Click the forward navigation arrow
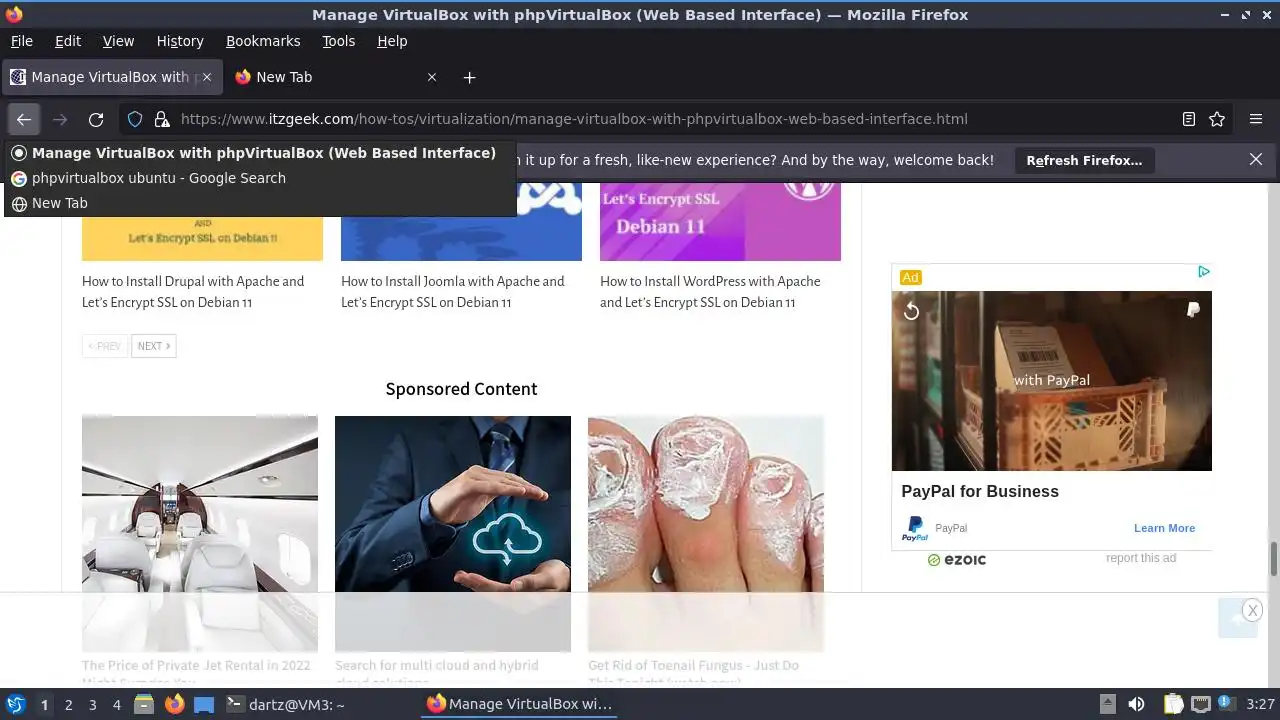Image resolution: width=1280 pixels, height=720 pixels. coord(60,119)
